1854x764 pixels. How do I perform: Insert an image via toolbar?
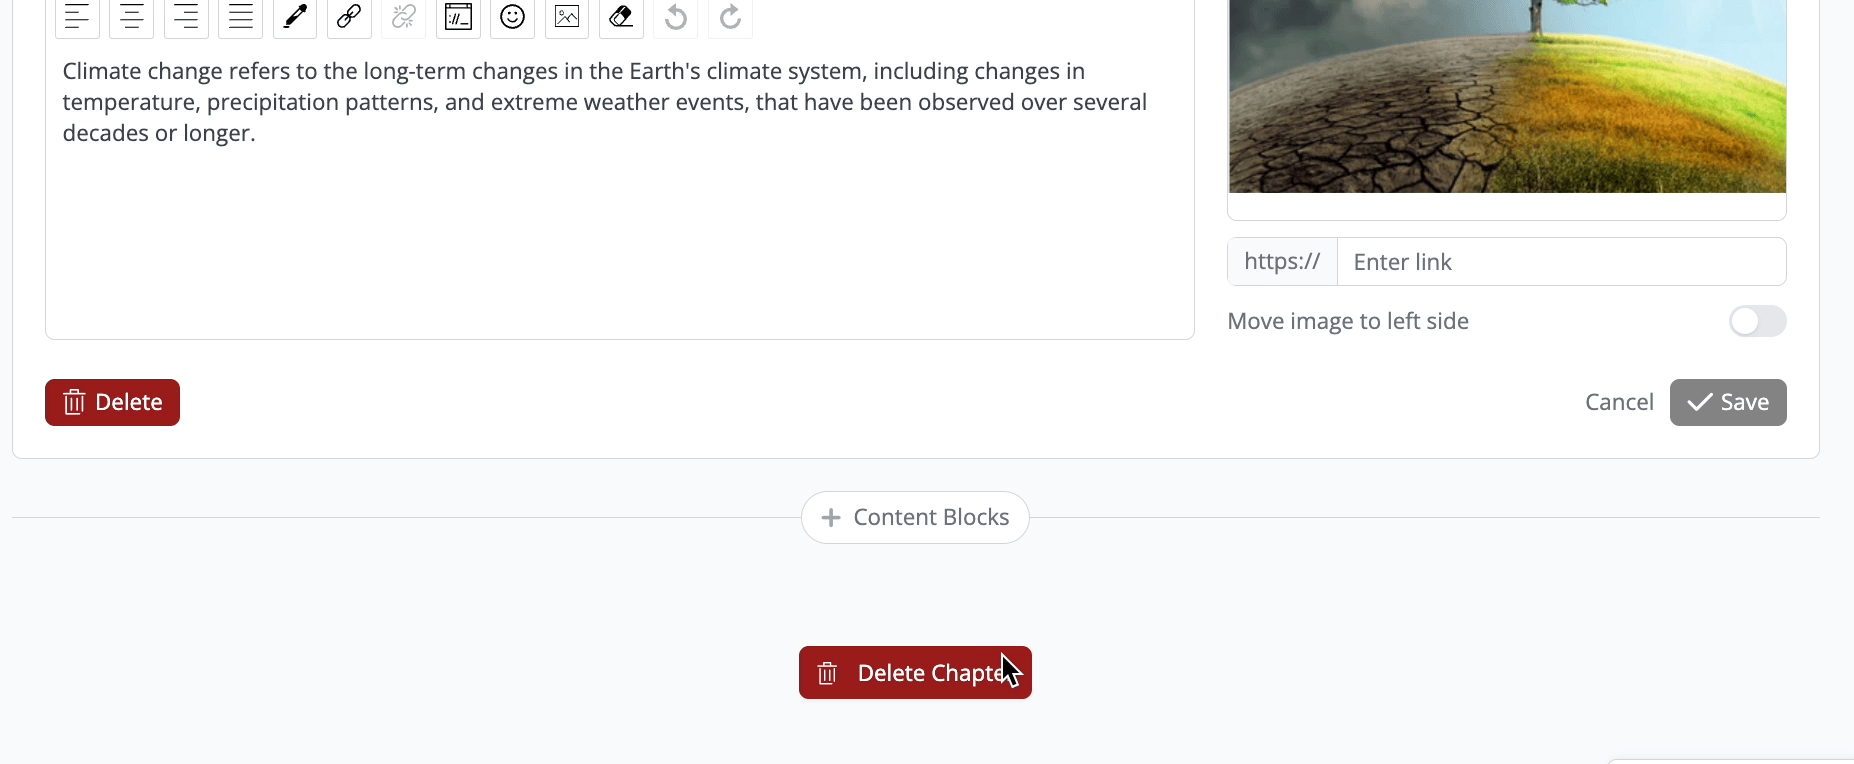(x=567, y=17)
